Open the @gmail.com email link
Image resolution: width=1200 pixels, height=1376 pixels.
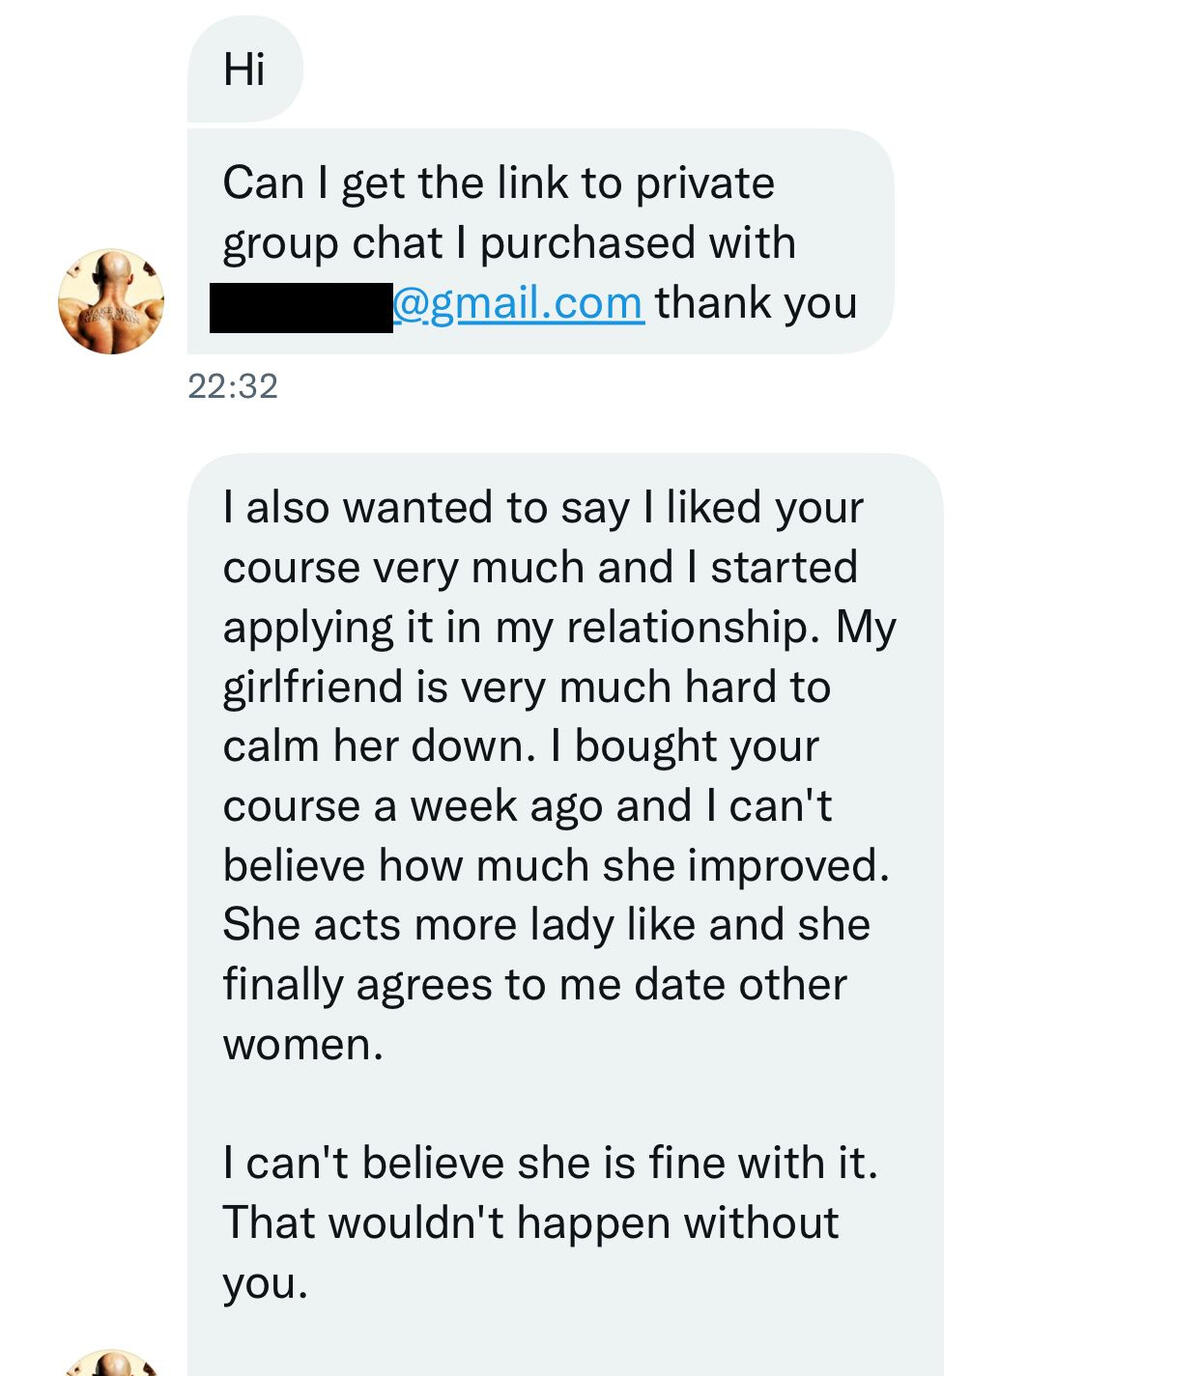coord(518,303)
